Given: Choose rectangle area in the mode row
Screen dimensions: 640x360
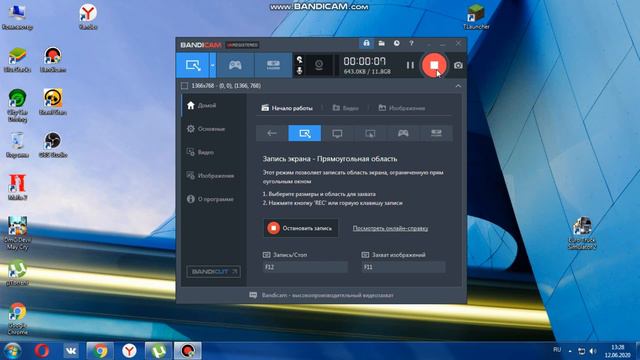Looking at the screenshot, I should pyautogui.click(x=304, y=133).
